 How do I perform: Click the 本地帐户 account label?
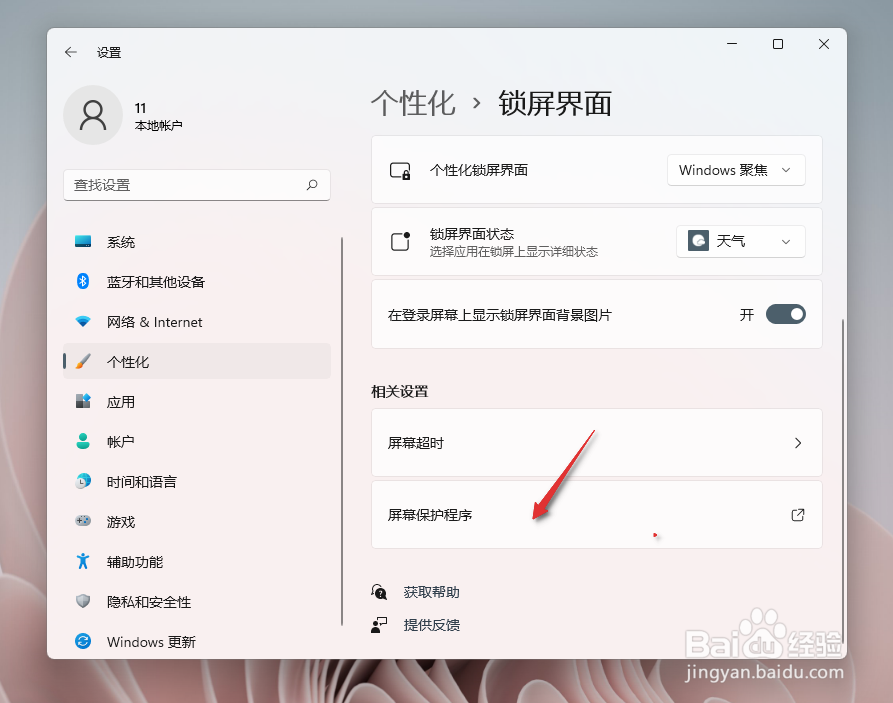[158, 125]
